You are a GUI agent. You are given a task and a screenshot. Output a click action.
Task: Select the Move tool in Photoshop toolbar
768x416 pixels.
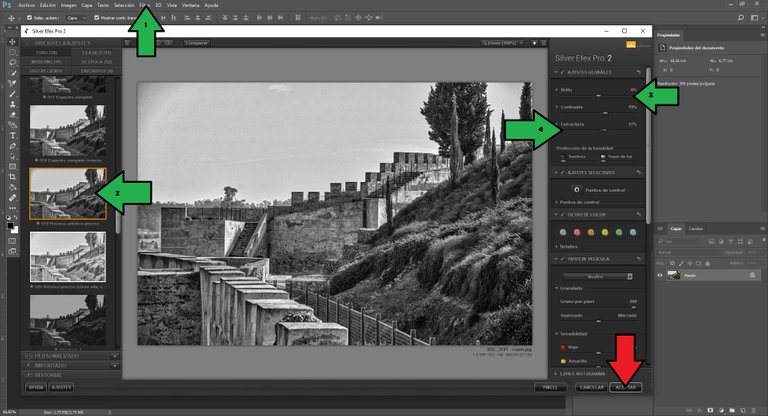click(12, 42)
